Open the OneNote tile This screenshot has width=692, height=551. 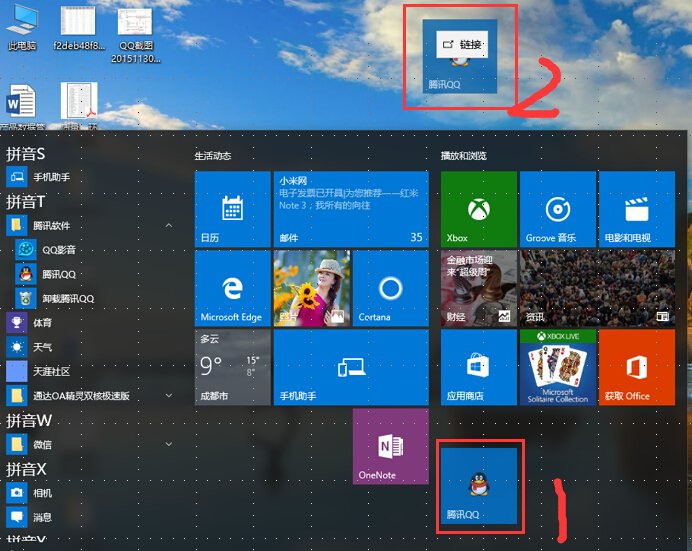click(x=391, y=446)
